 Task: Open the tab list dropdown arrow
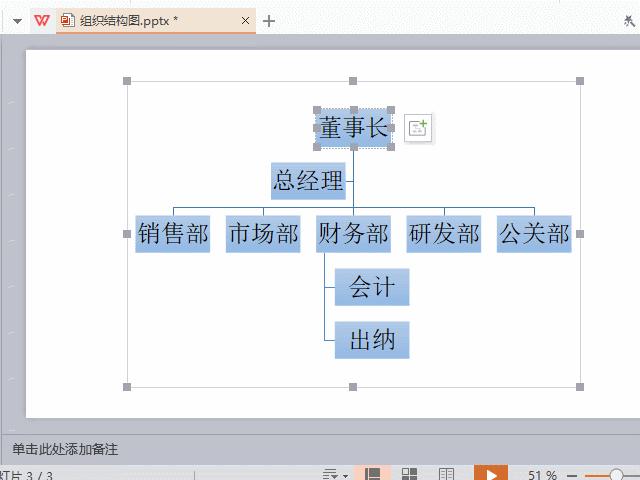pos(17,21)
